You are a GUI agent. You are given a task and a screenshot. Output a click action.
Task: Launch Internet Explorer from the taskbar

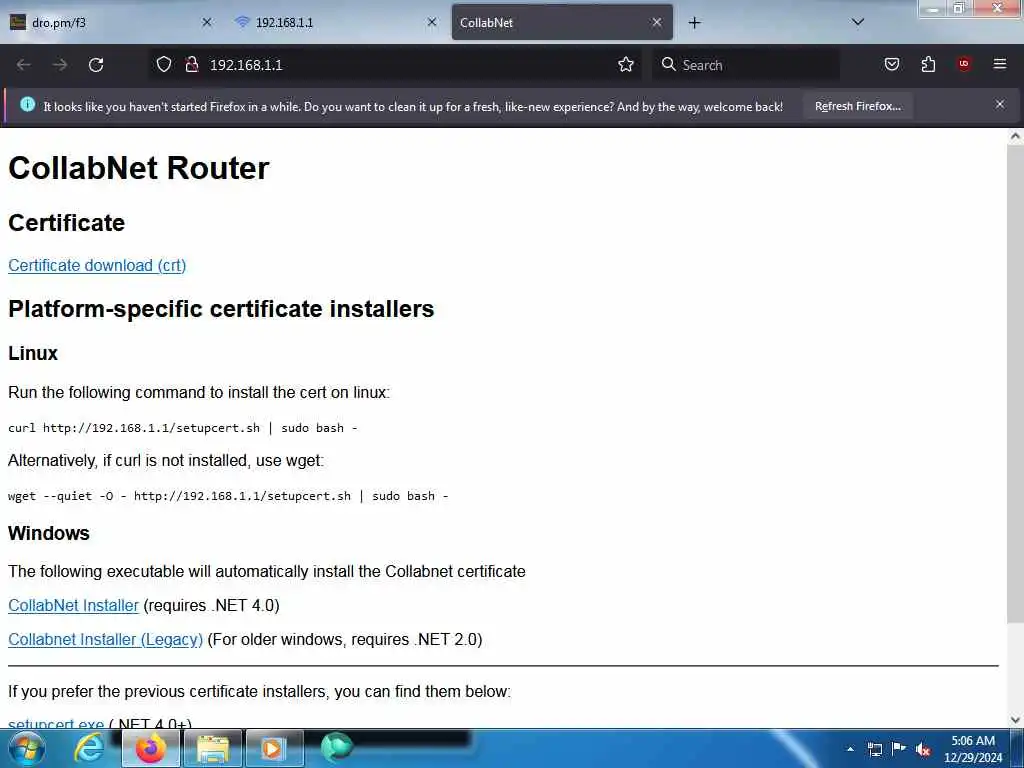(88, 748)
